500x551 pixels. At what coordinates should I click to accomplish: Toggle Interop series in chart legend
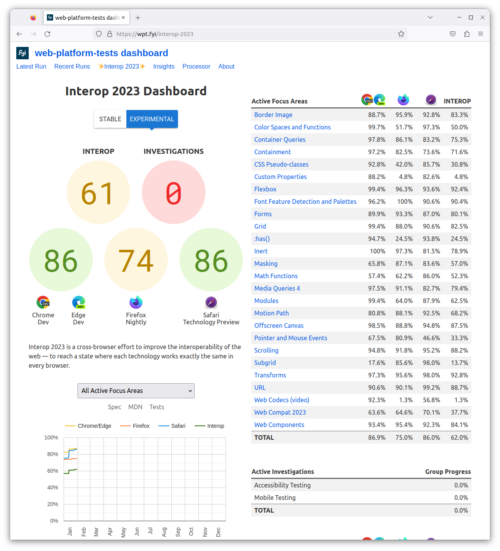coord(209,426)
